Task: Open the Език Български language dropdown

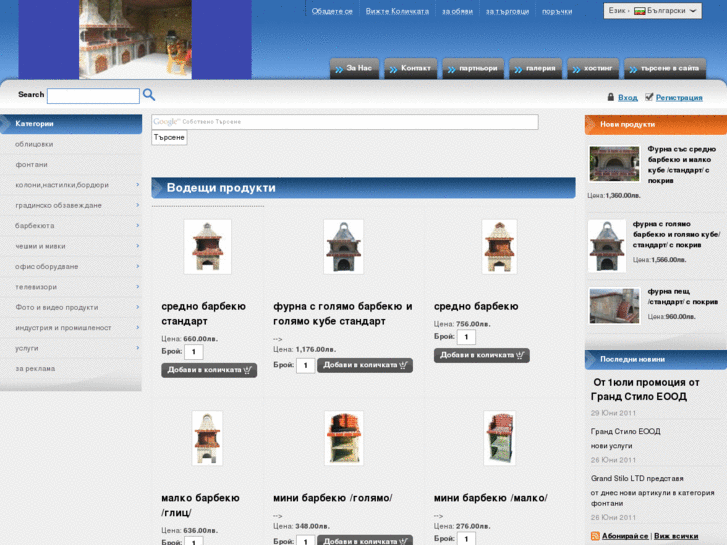Action: coord(652,11)
